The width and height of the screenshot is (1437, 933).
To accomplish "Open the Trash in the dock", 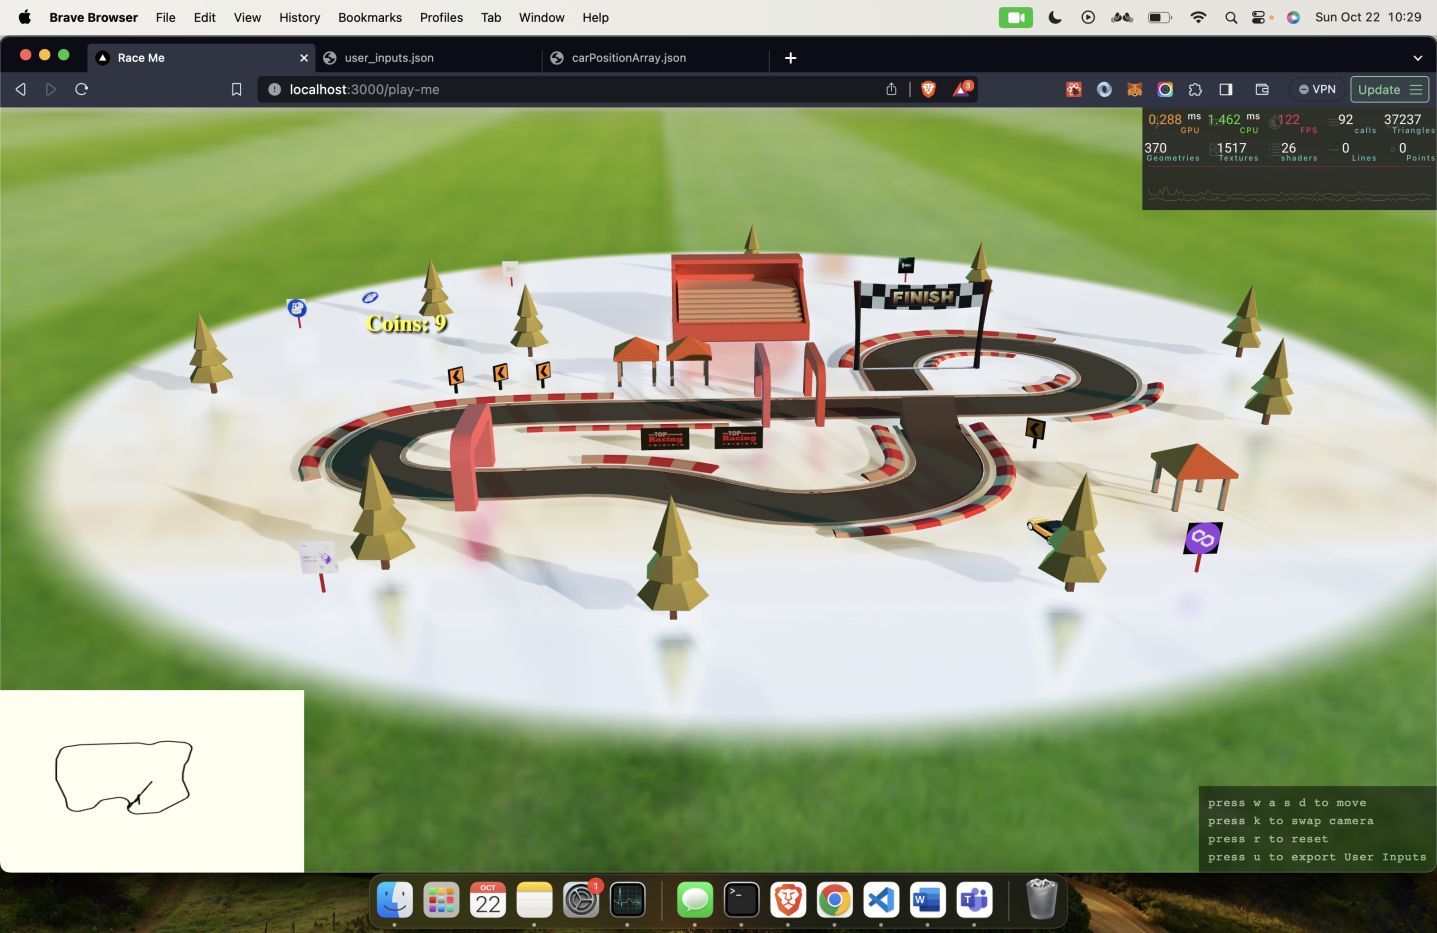I will click(1041, 899).
